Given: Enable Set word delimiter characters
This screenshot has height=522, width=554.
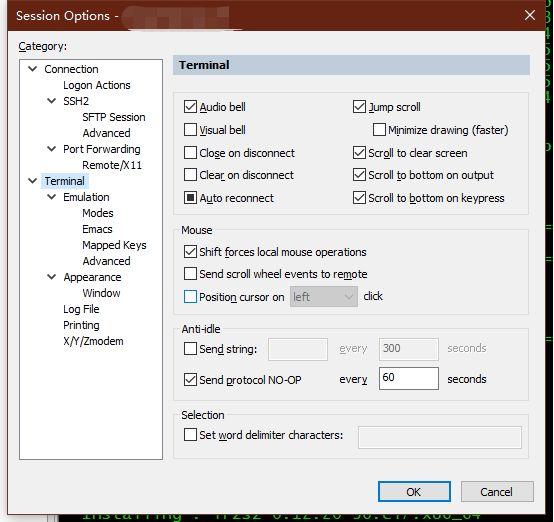Looking at the screenshot, I should coord(190,434).
